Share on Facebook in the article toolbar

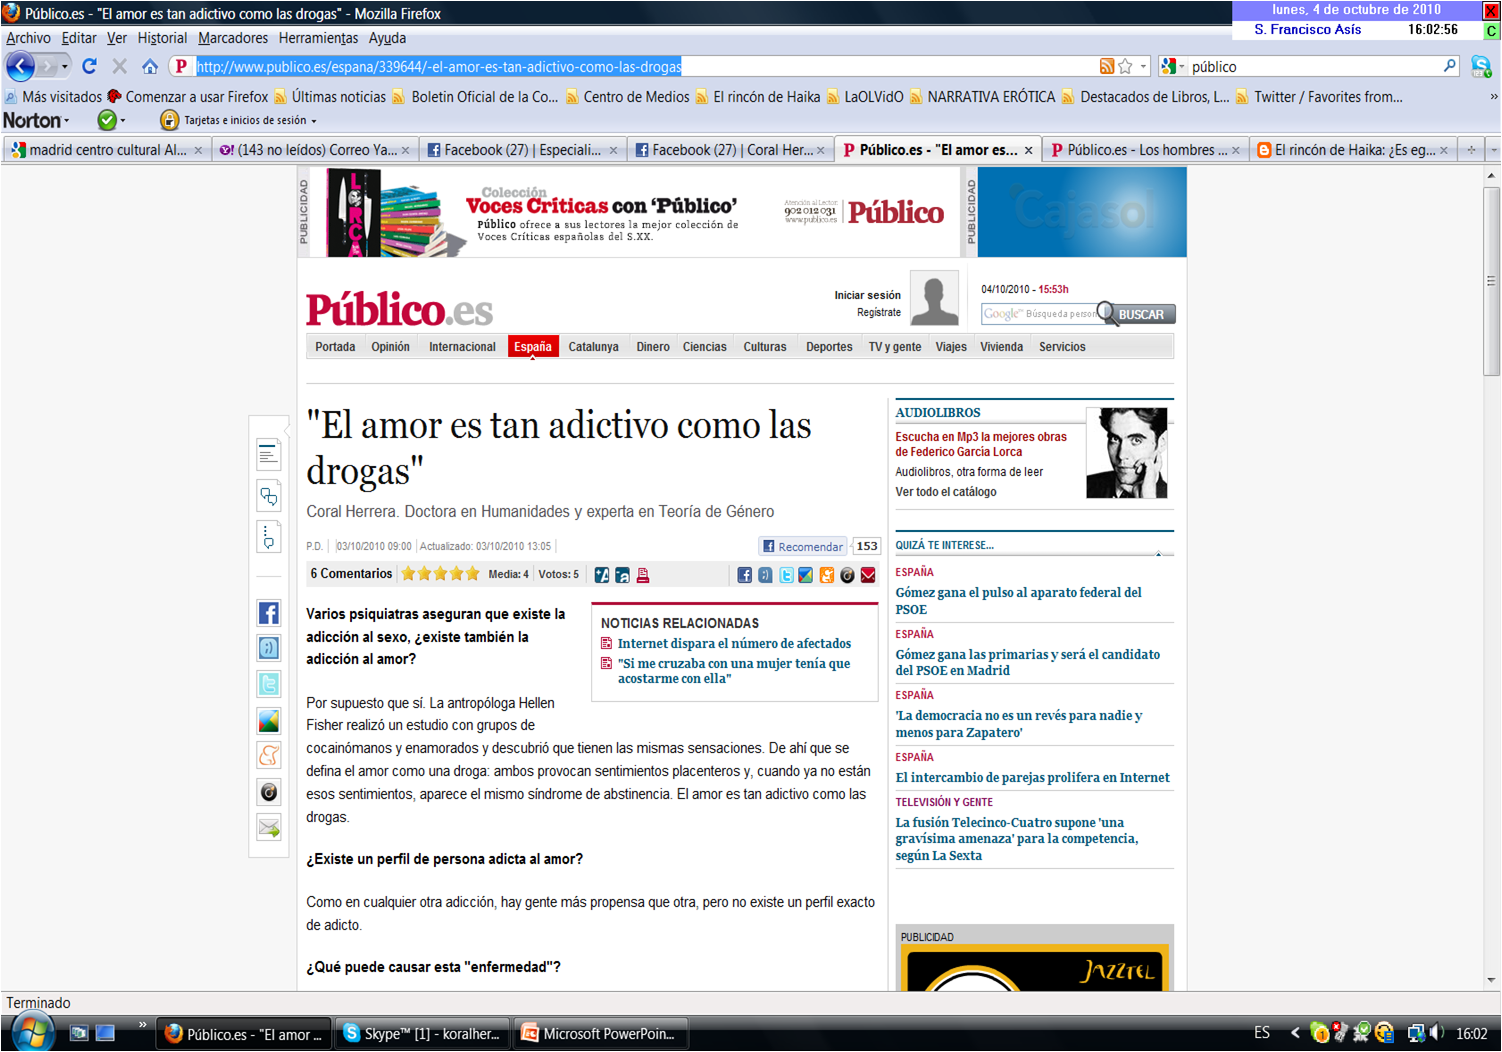pyautogui.click(x=744, y=575)
